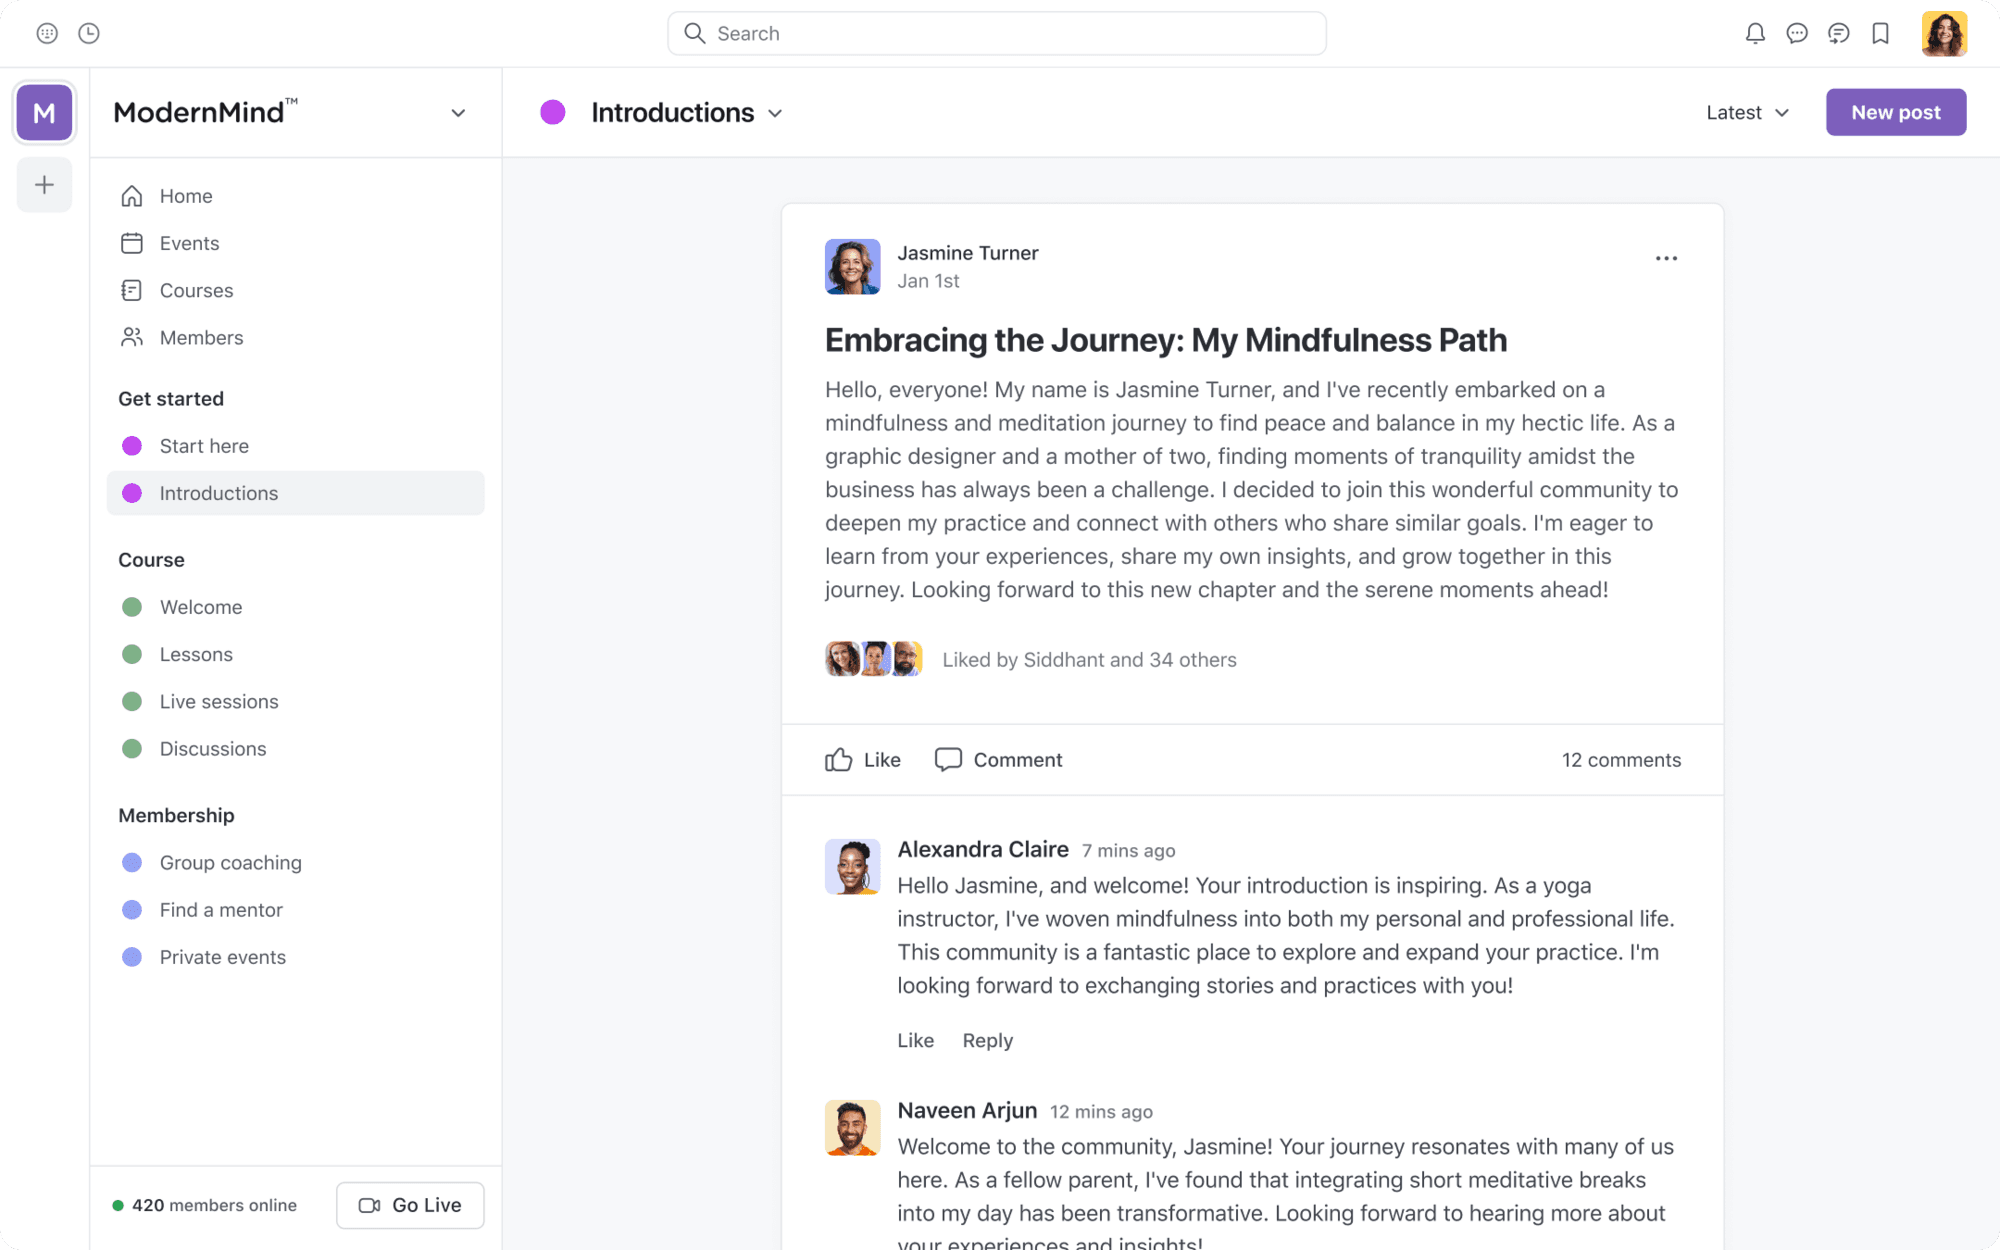Click the add new space plus icon
The height and width of the screenshot is (1250, 2000).
(x=45, y=184)
